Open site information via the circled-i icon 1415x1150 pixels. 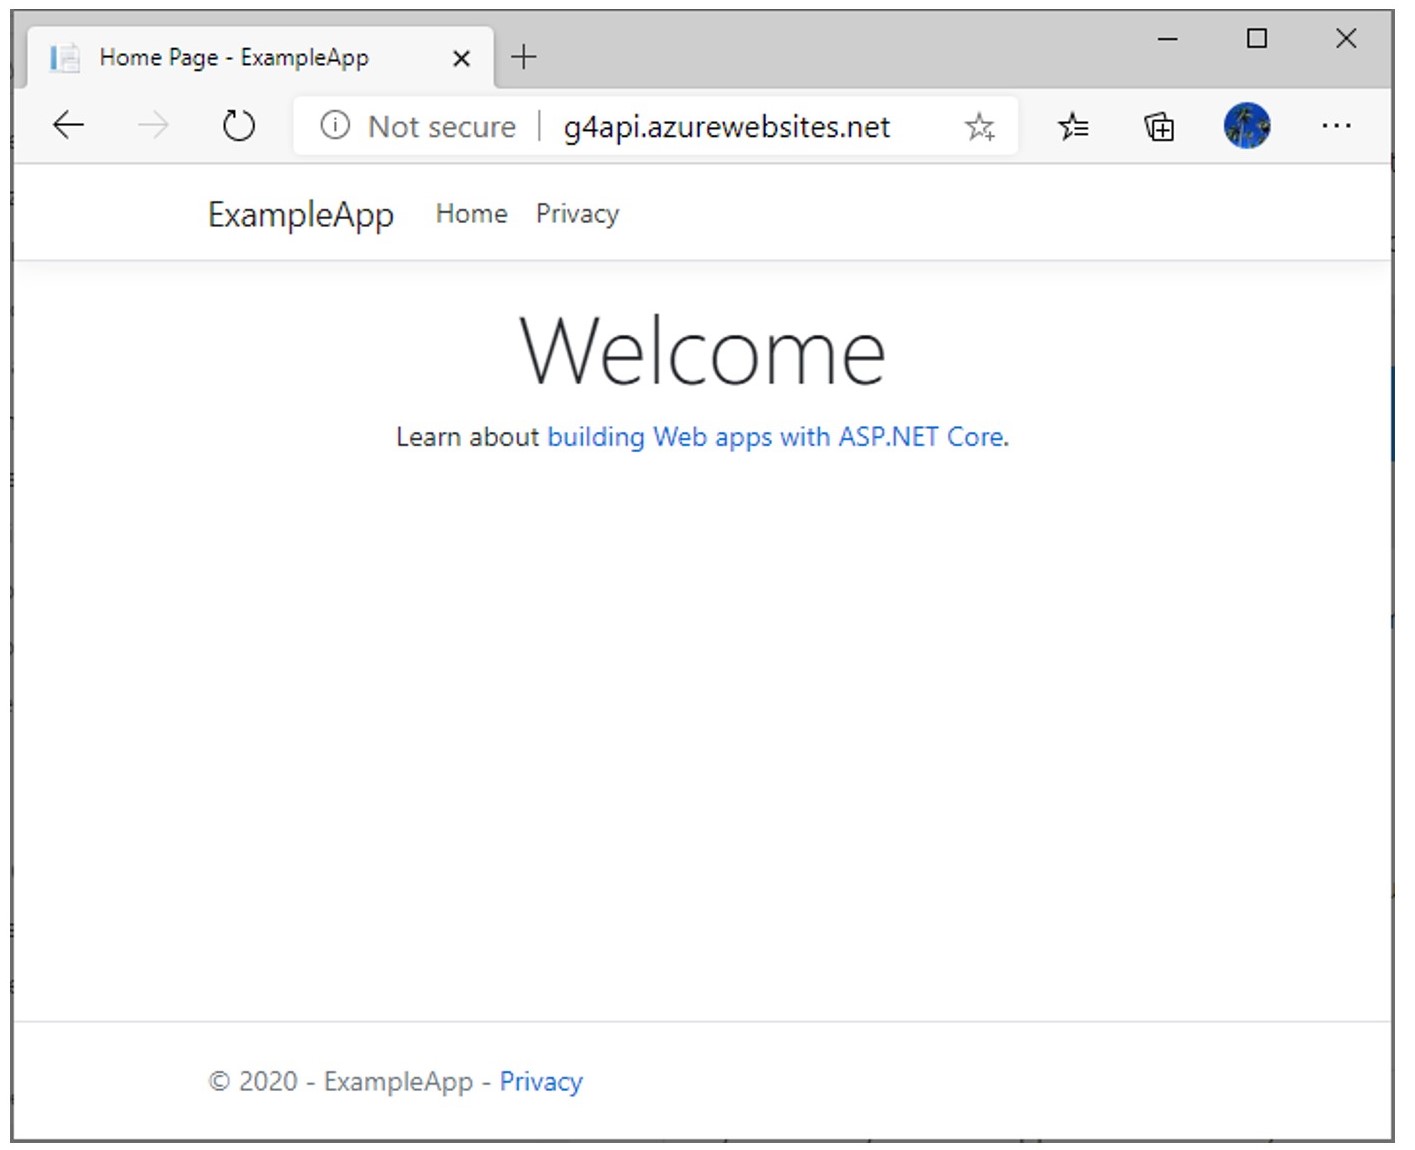335,126
